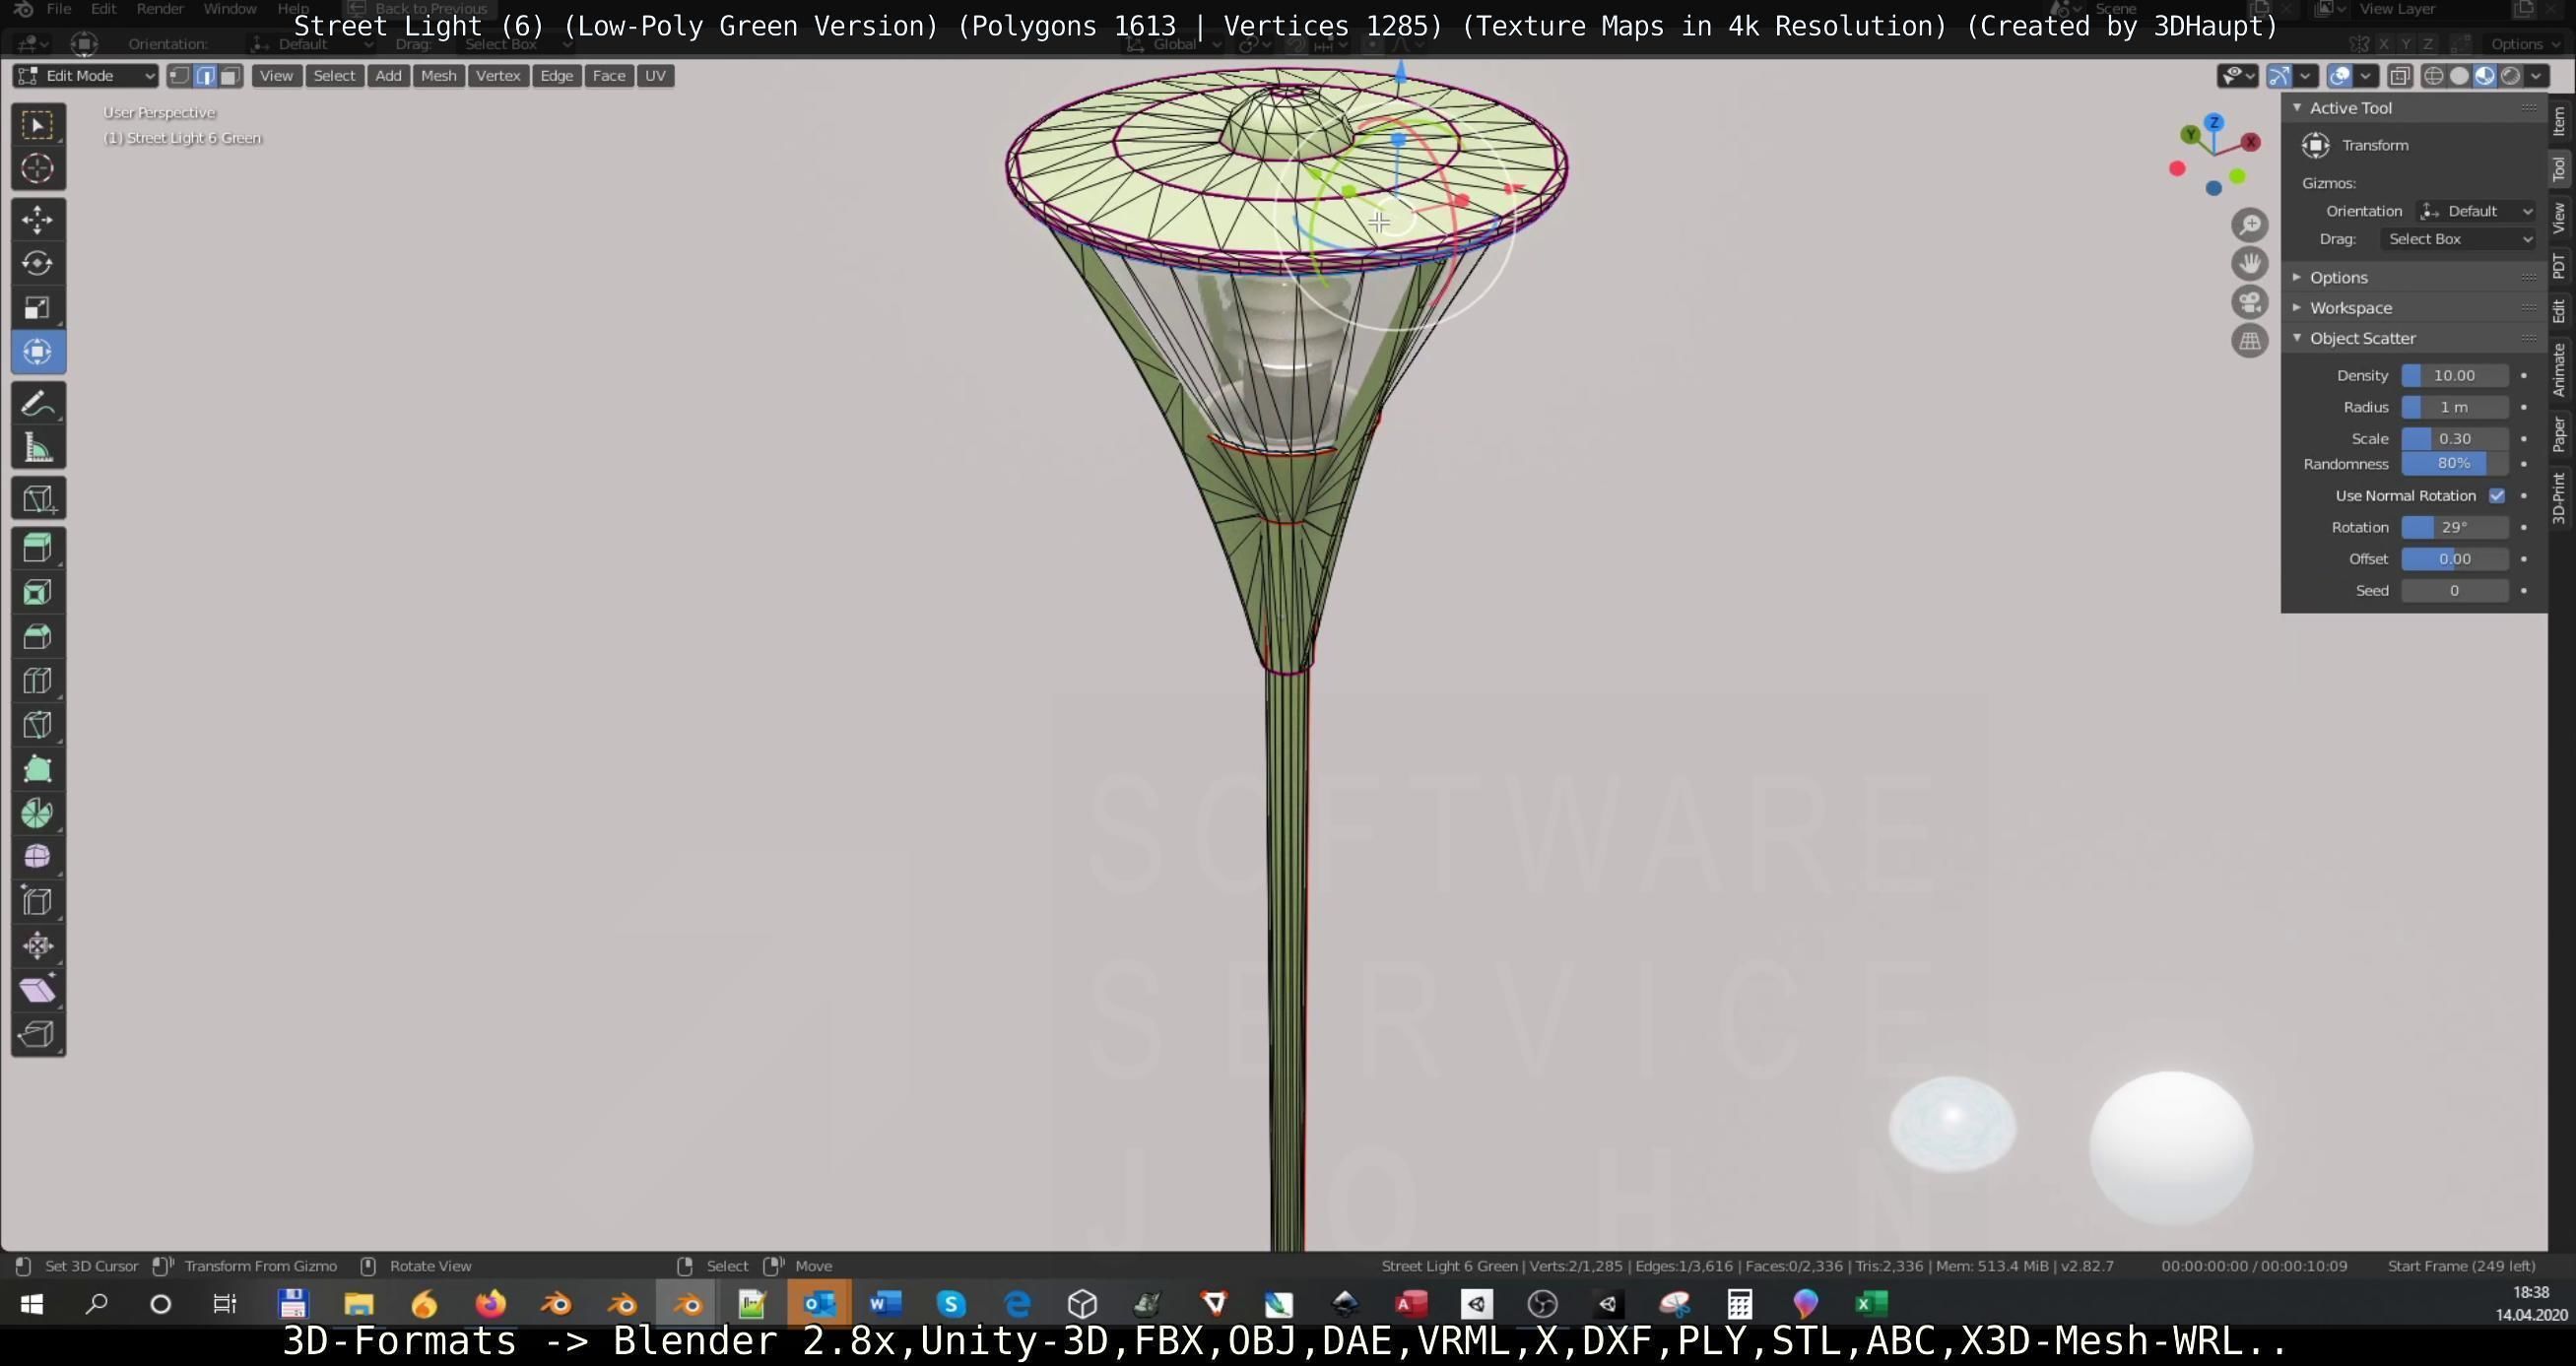Viewport: 2576px width, 1366px height.
Task: Switch to the 3D-Print sidebar tab
Action: click(2560, 498)
